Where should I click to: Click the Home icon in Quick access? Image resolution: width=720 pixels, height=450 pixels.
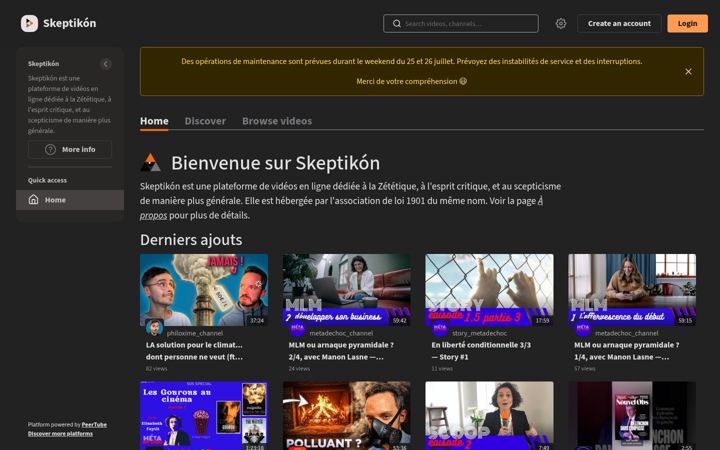[x=34, y=200]
